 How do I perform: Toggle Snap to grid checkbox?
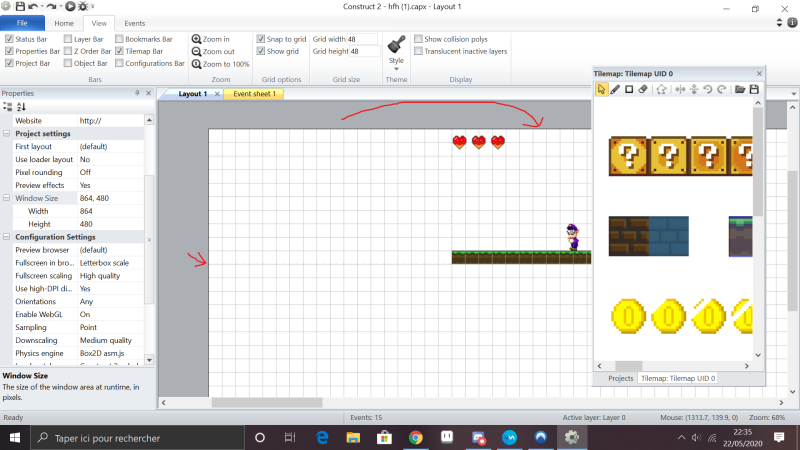(261, 39)
